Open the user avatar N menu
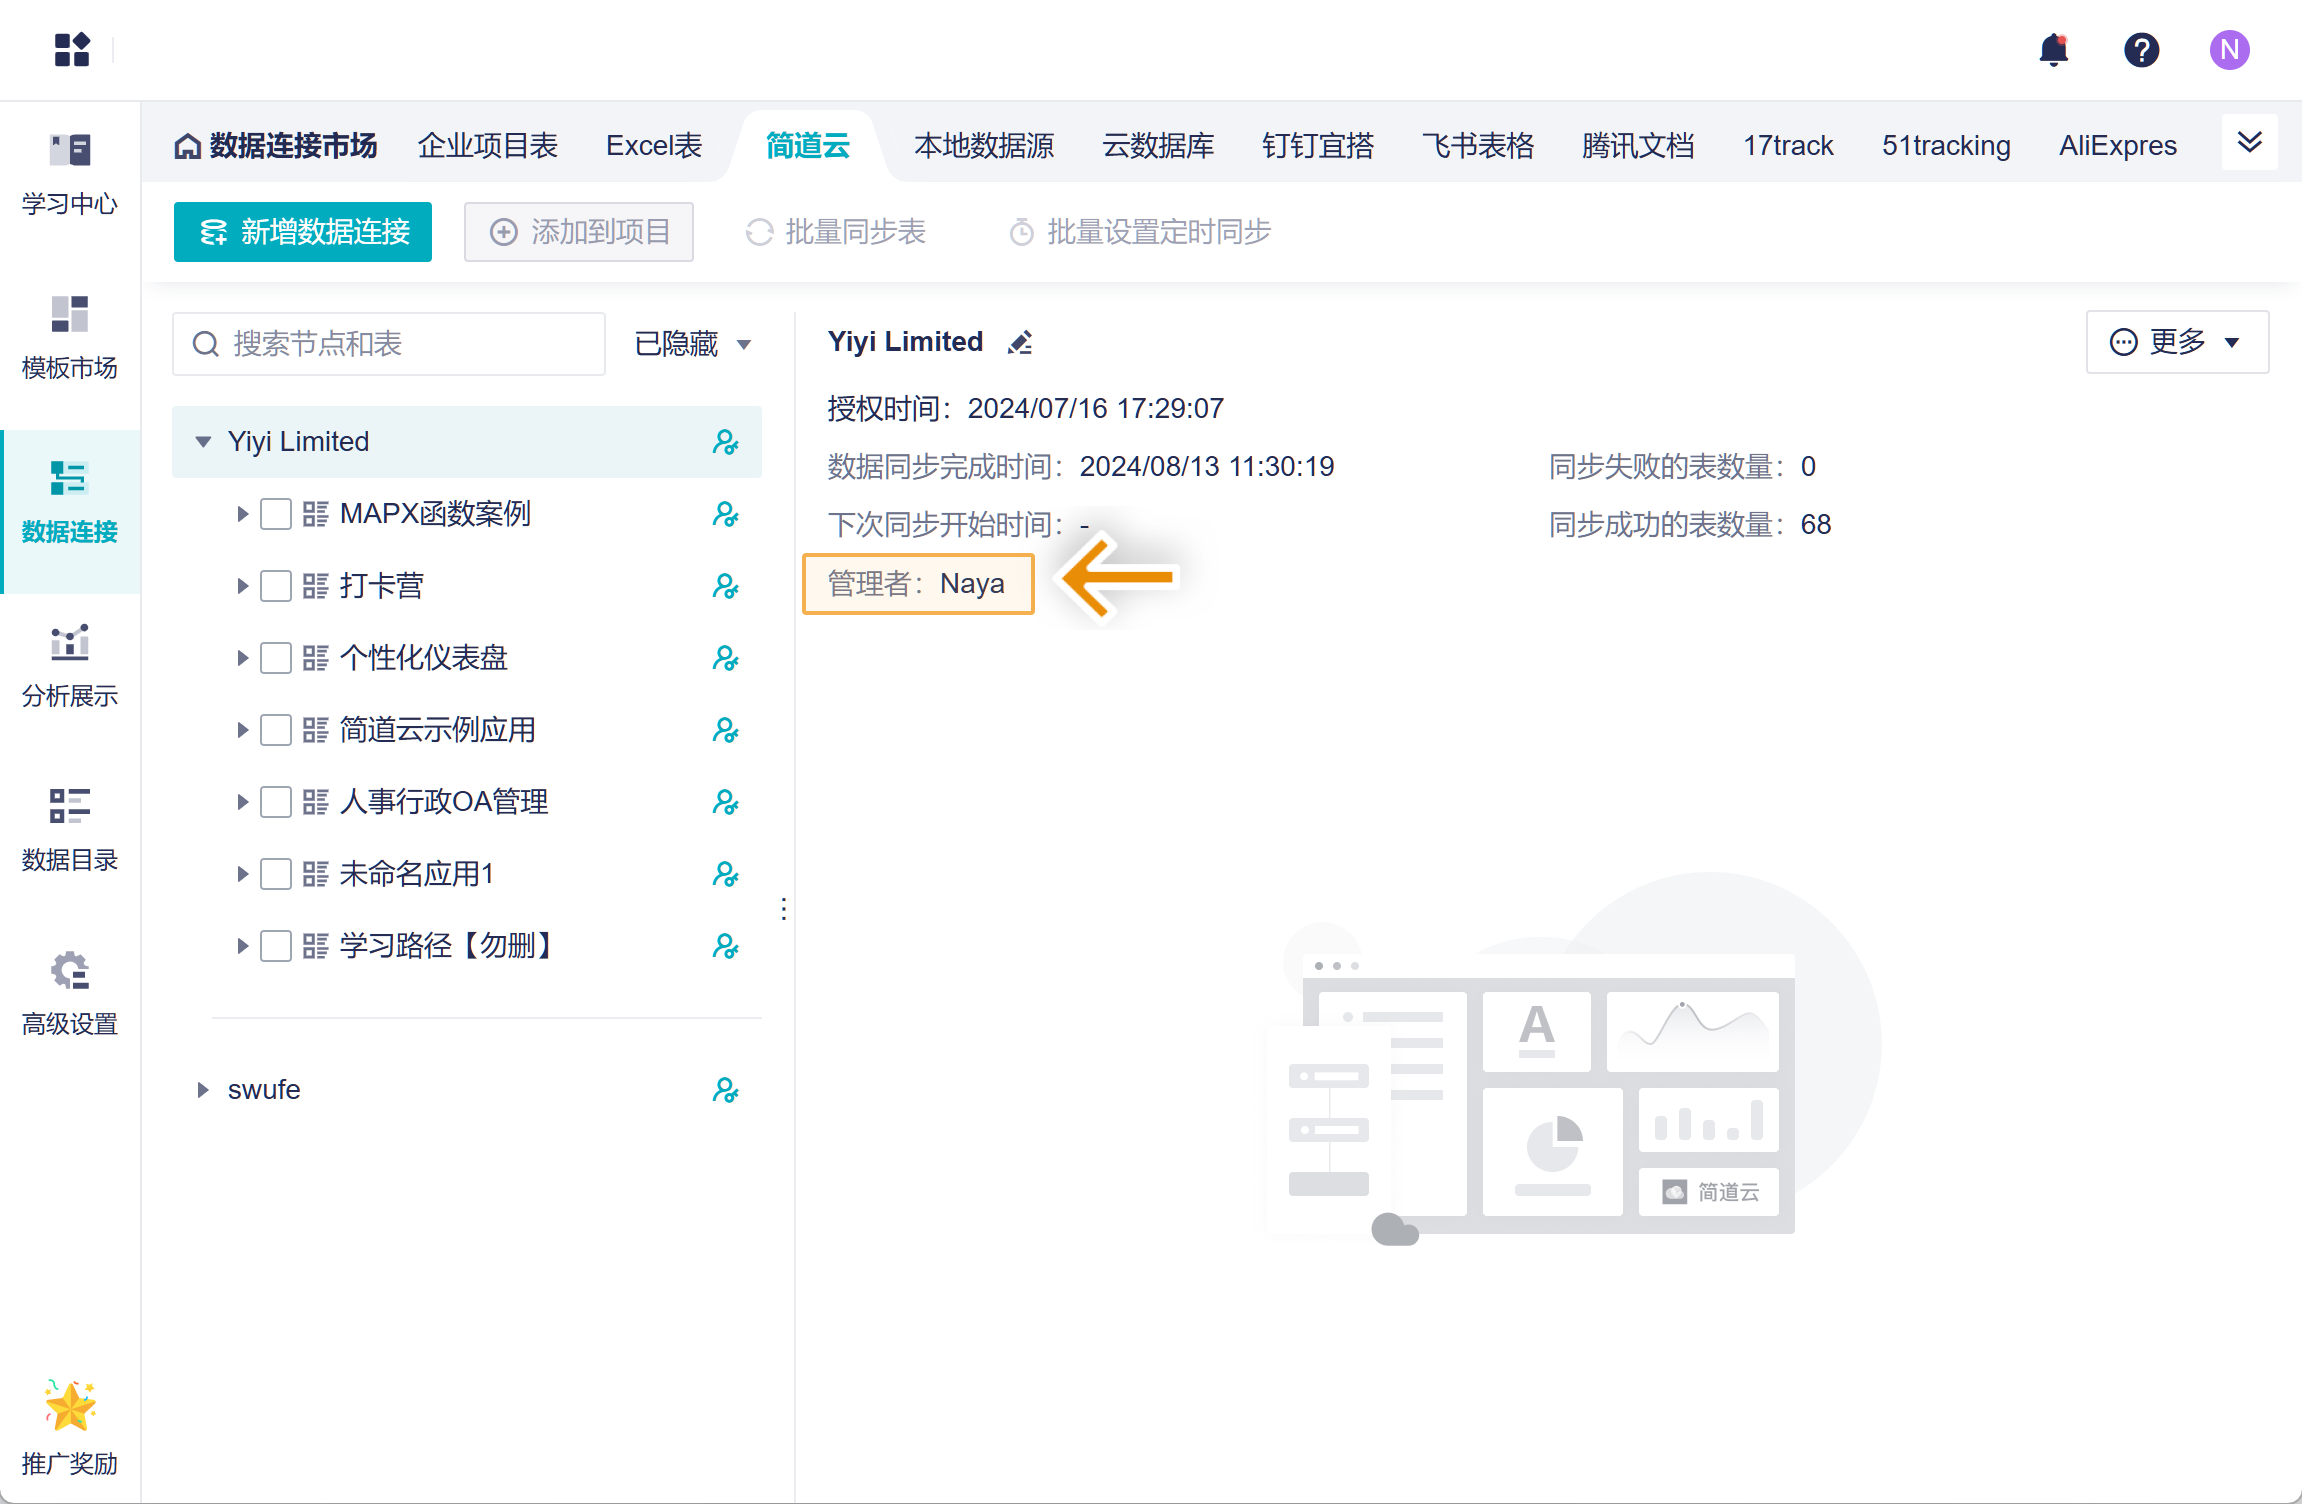 pos(2229,49)
